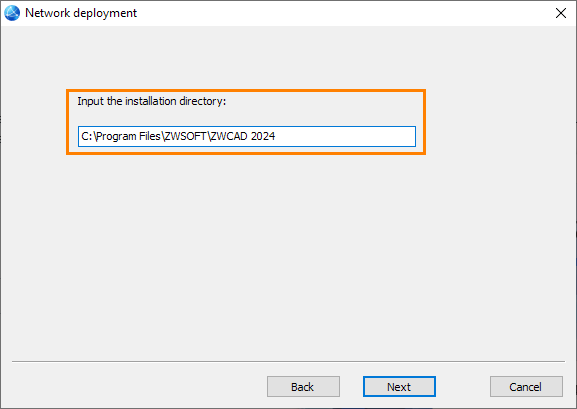Go back with the Back button
Image resolution: width=577 pixels, height=409 pixels.
coord(303,387)
